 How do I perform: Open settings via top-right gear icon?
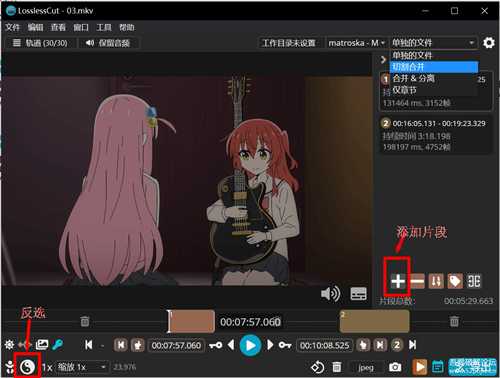(x=489, y=43)
